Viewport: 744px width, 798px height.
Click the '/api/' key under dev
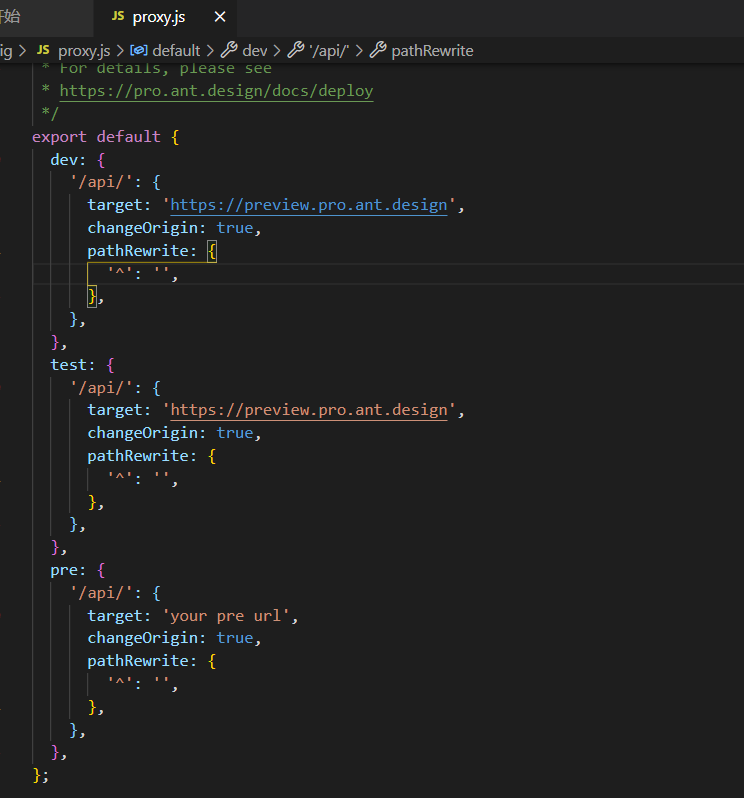click(101, 182)
